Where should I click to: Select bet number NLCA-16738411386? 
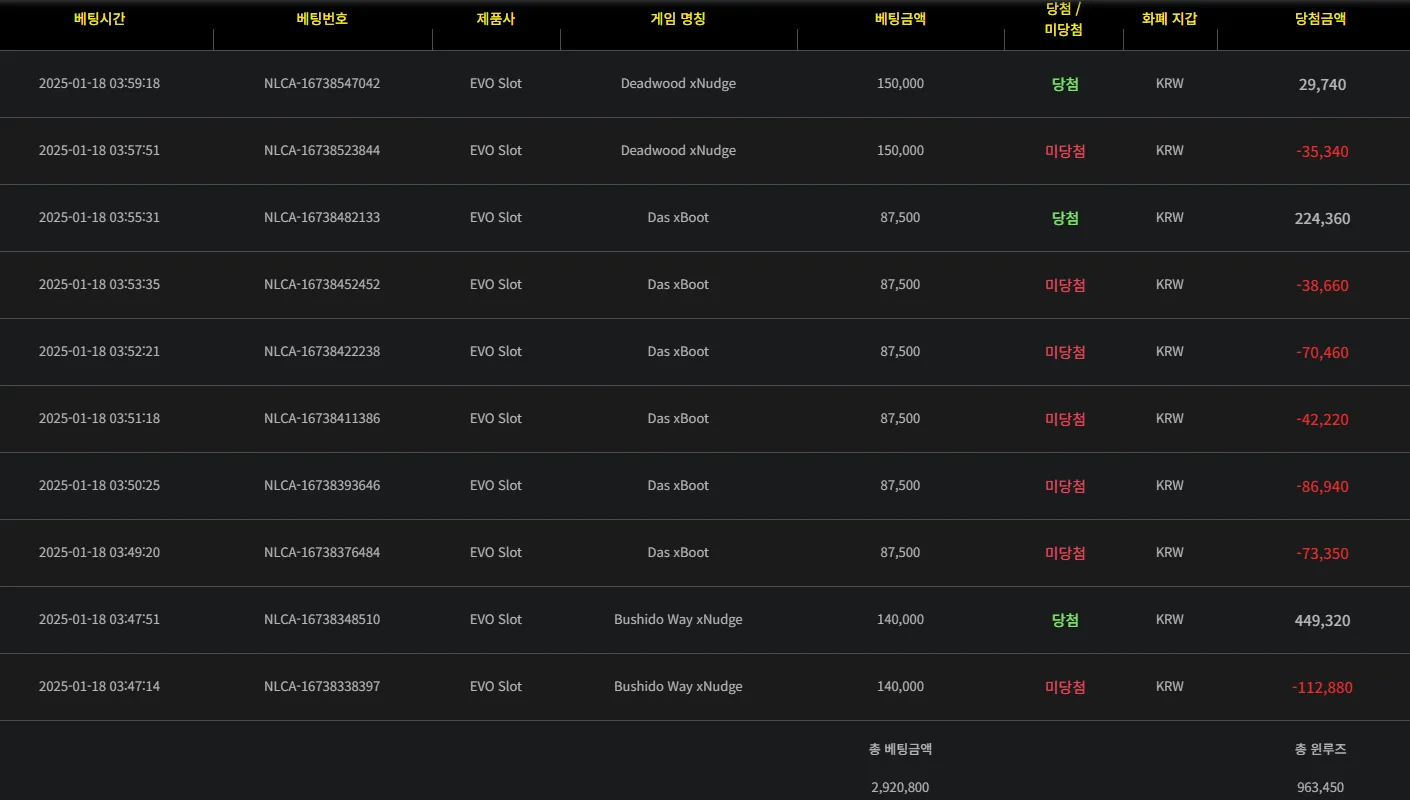tap(322, 419)
